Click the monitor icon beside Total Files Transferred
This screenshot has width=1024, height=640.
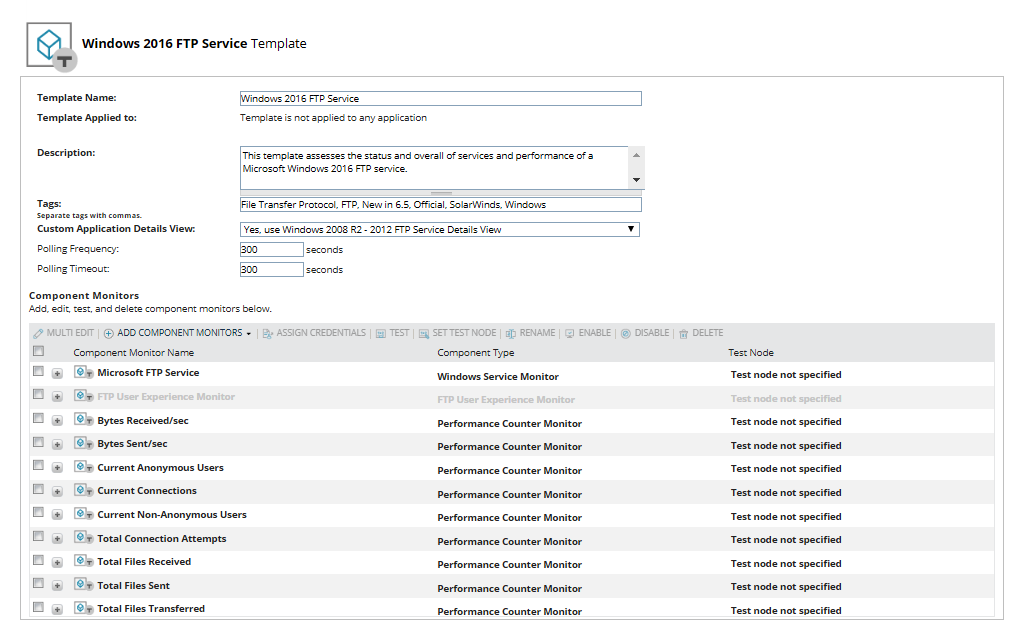click(x=82, y=608)
